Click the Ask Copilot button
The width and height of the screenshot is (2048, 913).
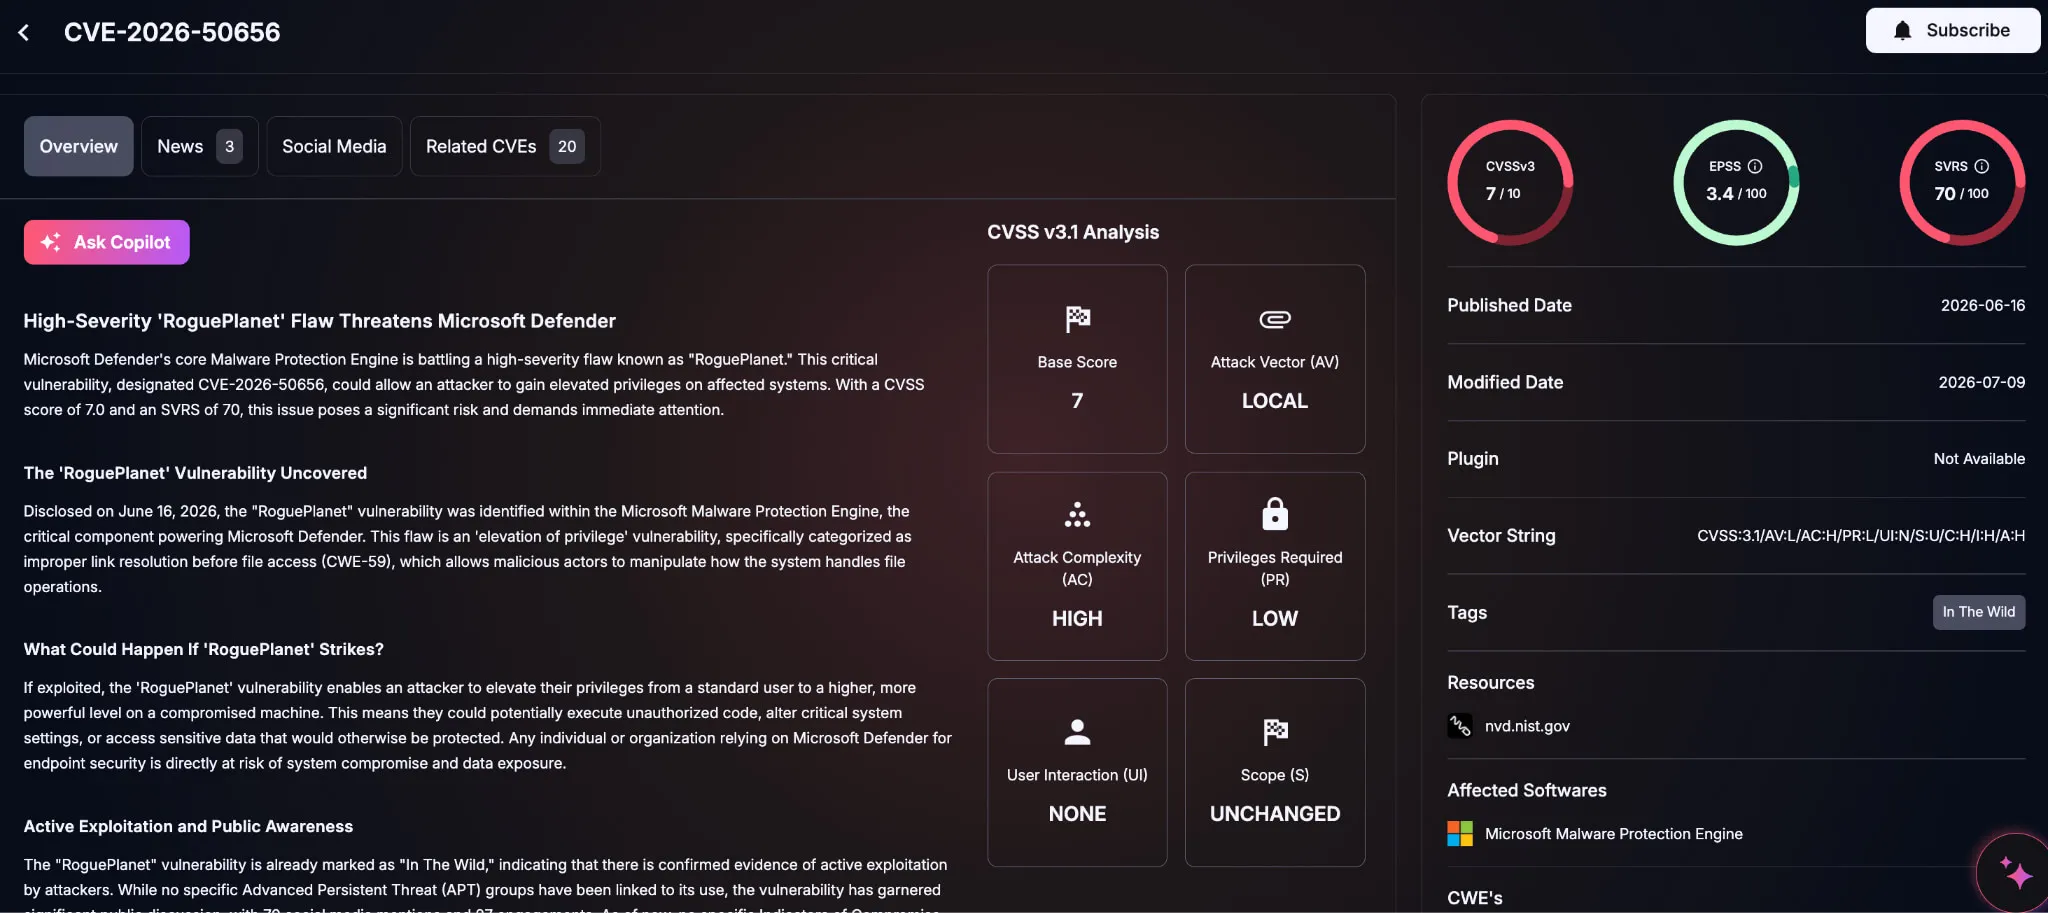(x=107, y=242)
